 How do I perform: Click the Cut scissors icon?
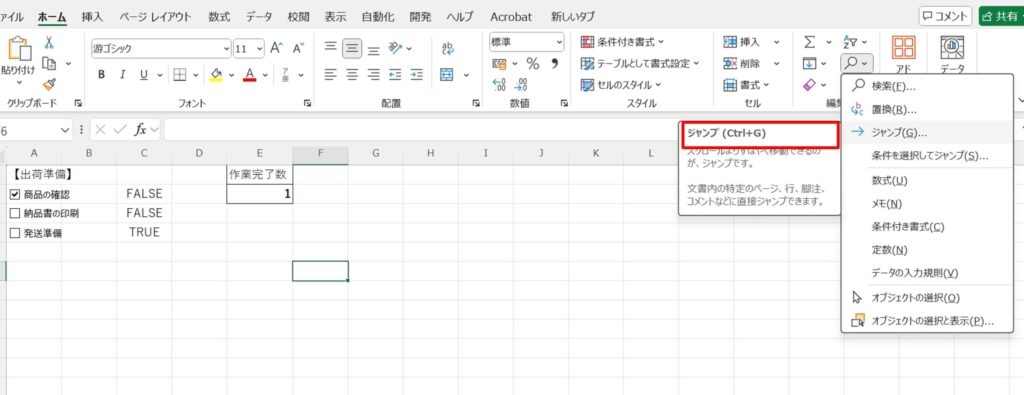(x=49, y=43)
